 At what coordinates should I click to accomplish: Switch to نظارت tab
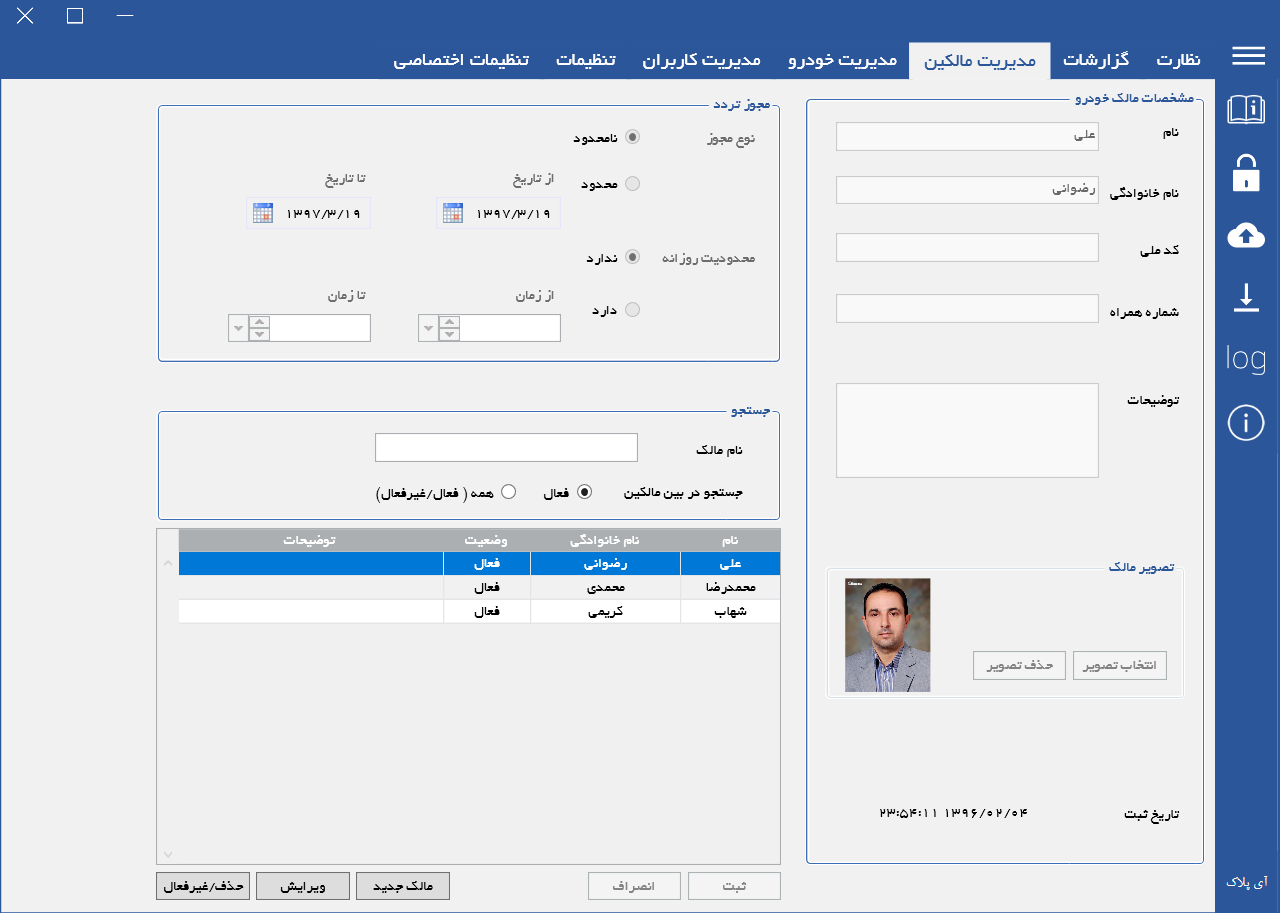1179,60
